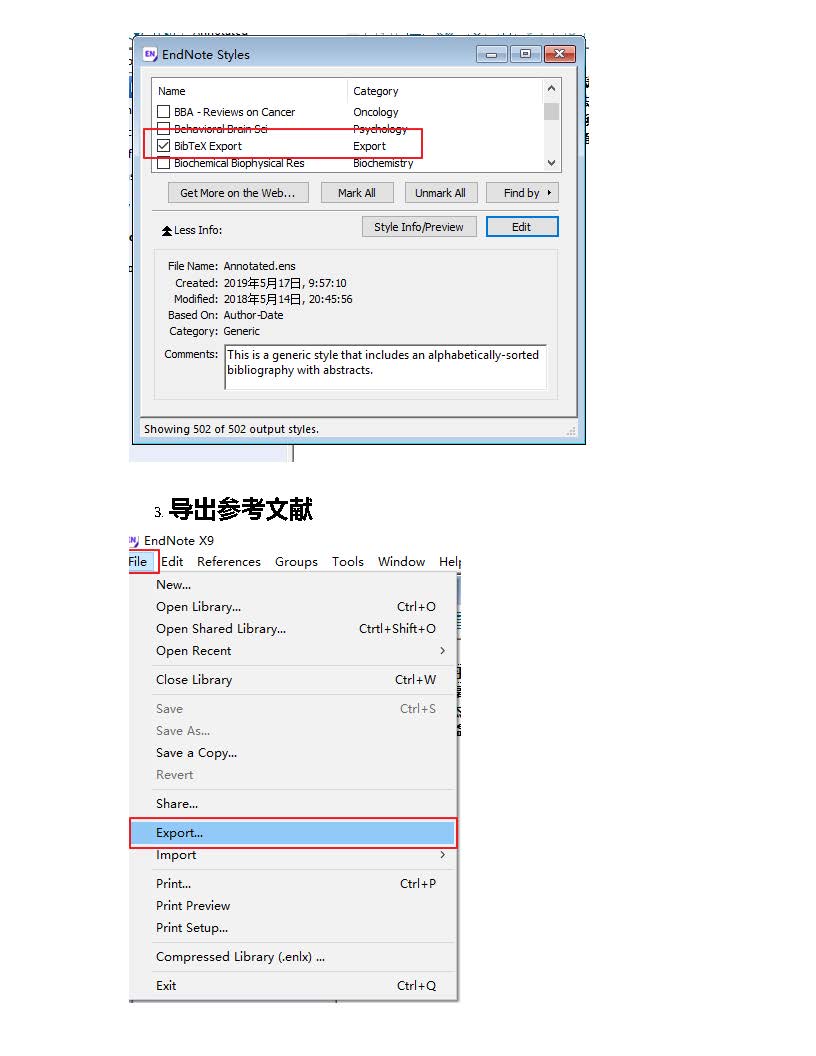Tick the Behavioral Brain Sci checkbox
This screenshot has height=1056, width=816.
[163, 128]
